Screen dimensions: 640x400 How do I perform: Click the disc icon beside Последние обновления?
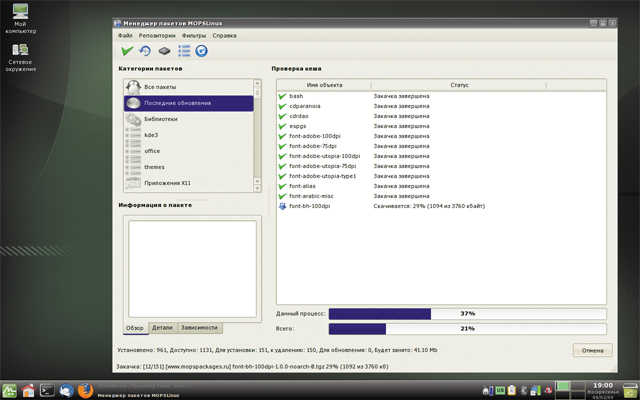click(x=133, y=103)
